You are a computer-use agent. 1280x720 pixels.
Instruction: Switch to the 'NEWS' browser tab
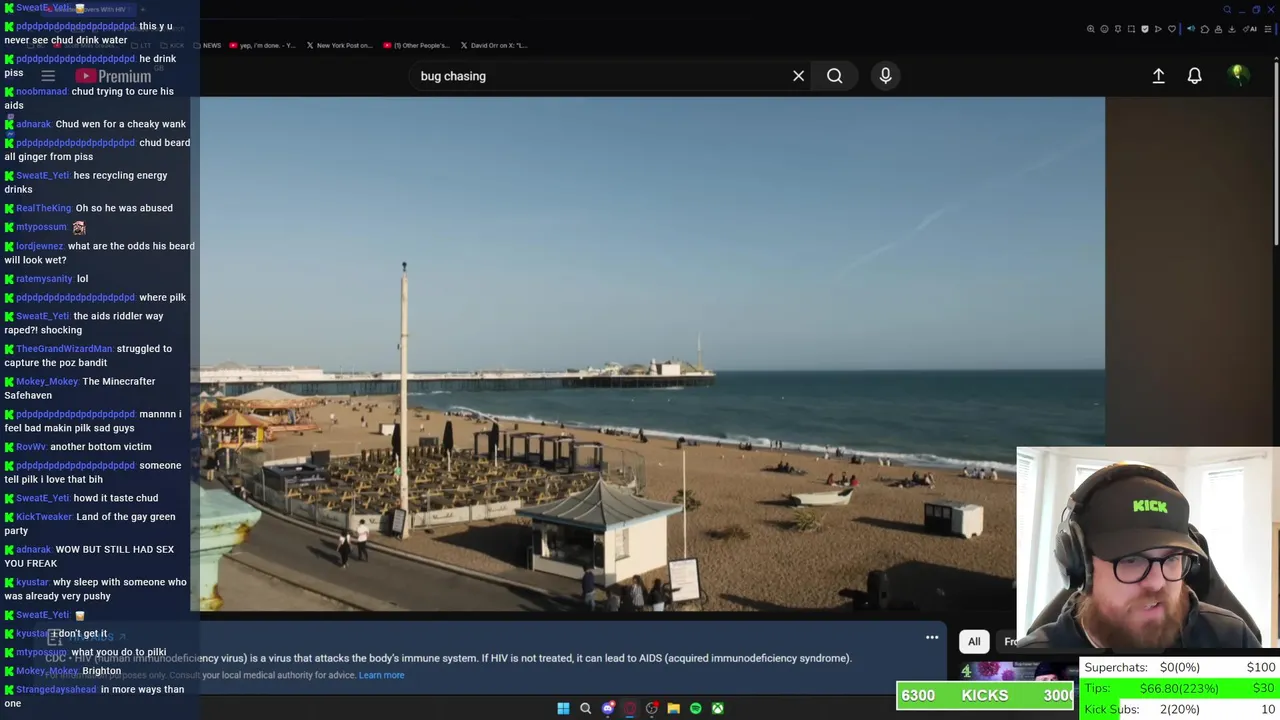(207, 45)
